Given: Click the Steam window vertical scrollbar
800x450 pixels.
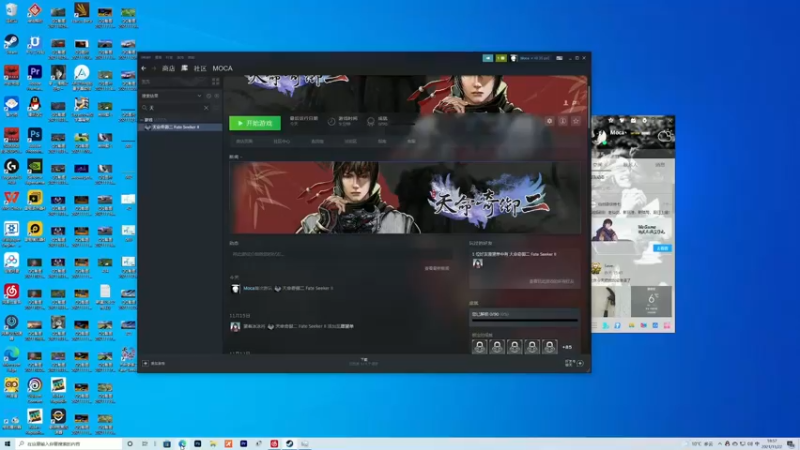Looking at the screenshot, I should coord(589,107).
